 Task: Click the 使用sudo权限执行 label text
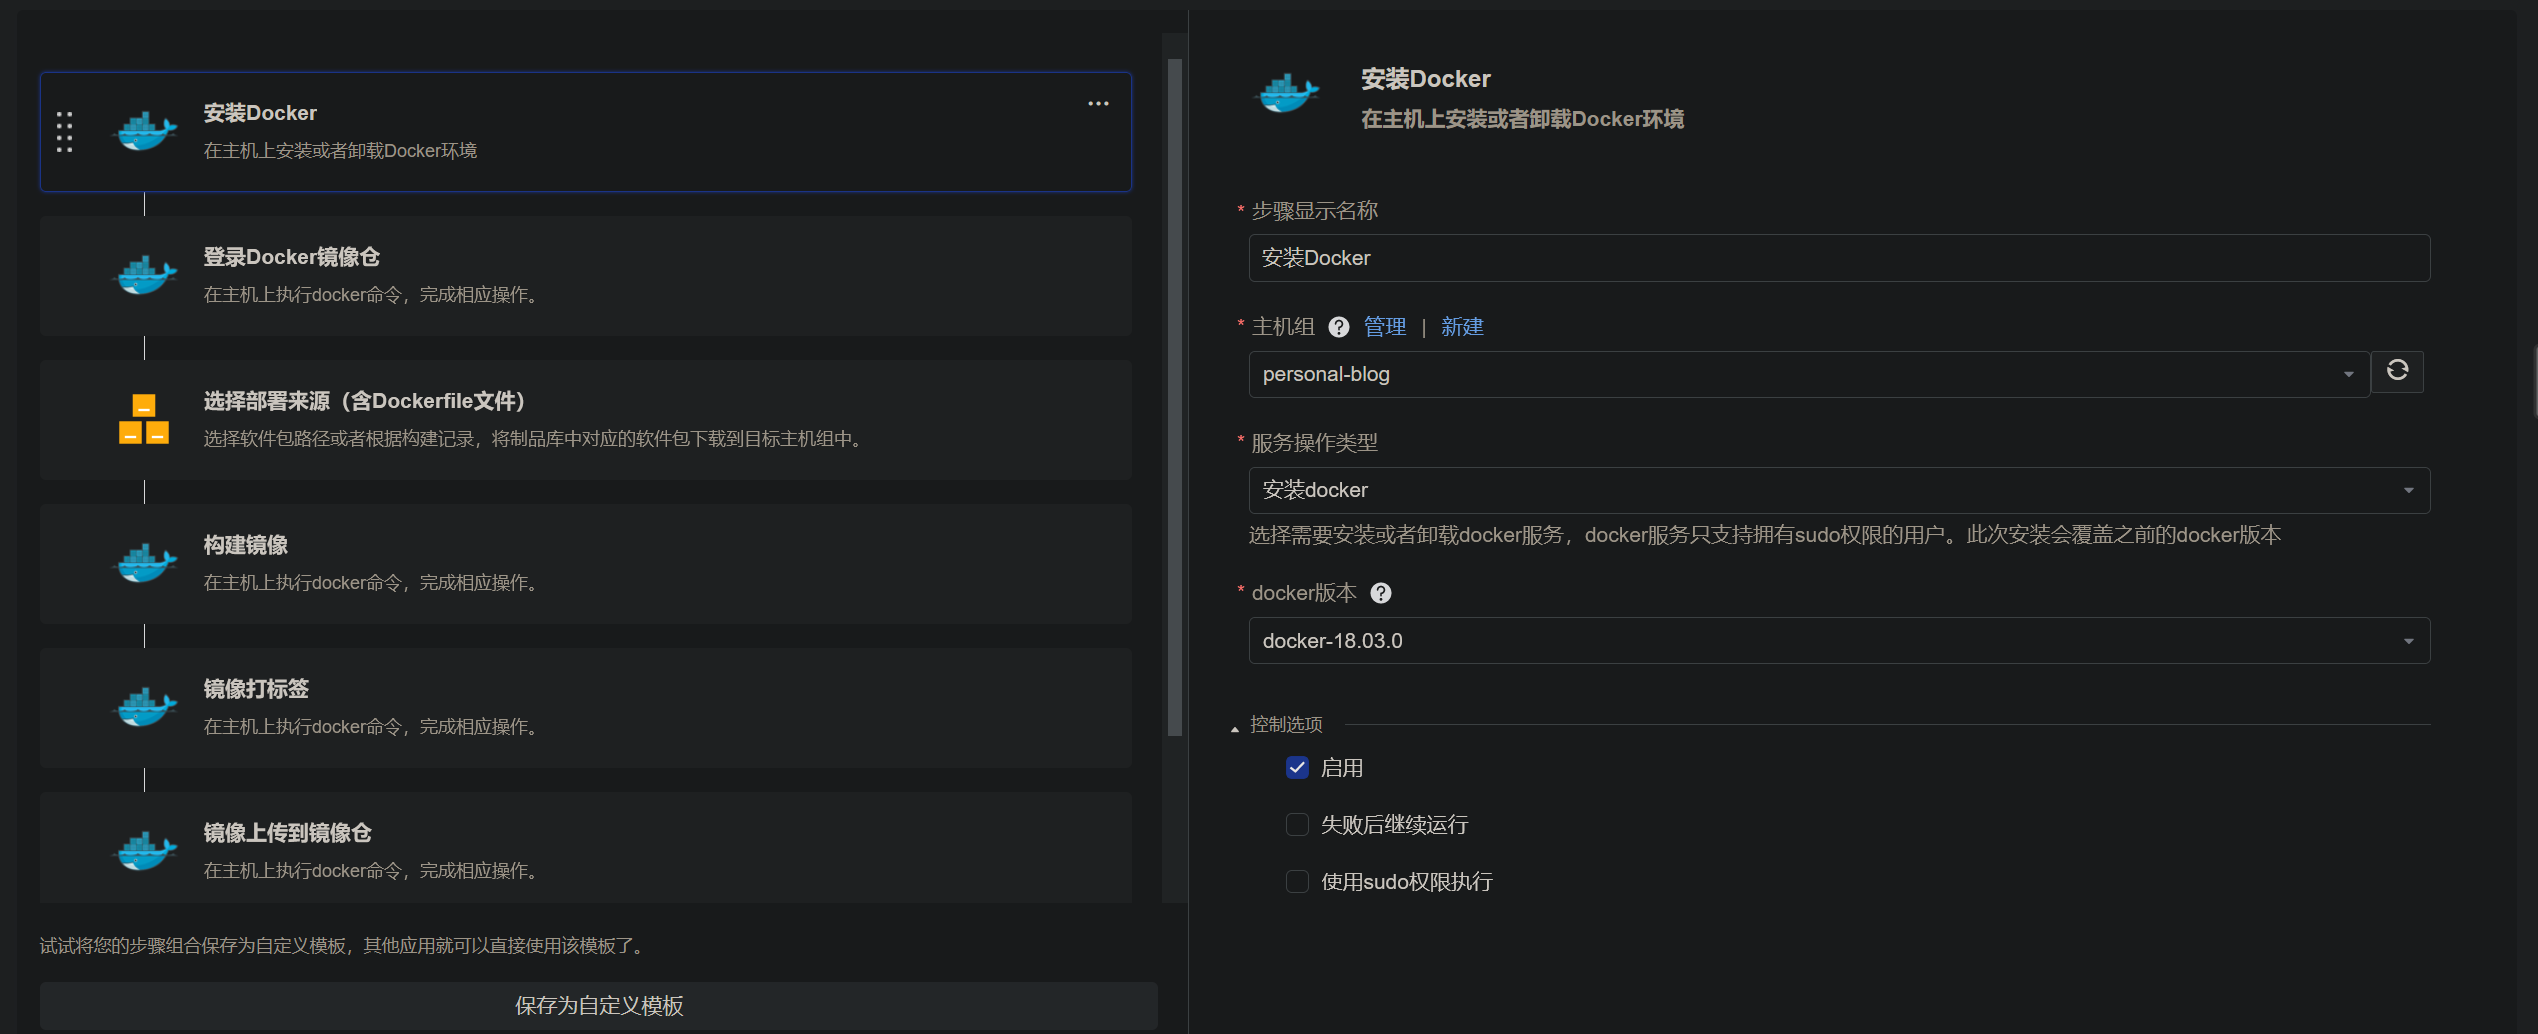1407,882
